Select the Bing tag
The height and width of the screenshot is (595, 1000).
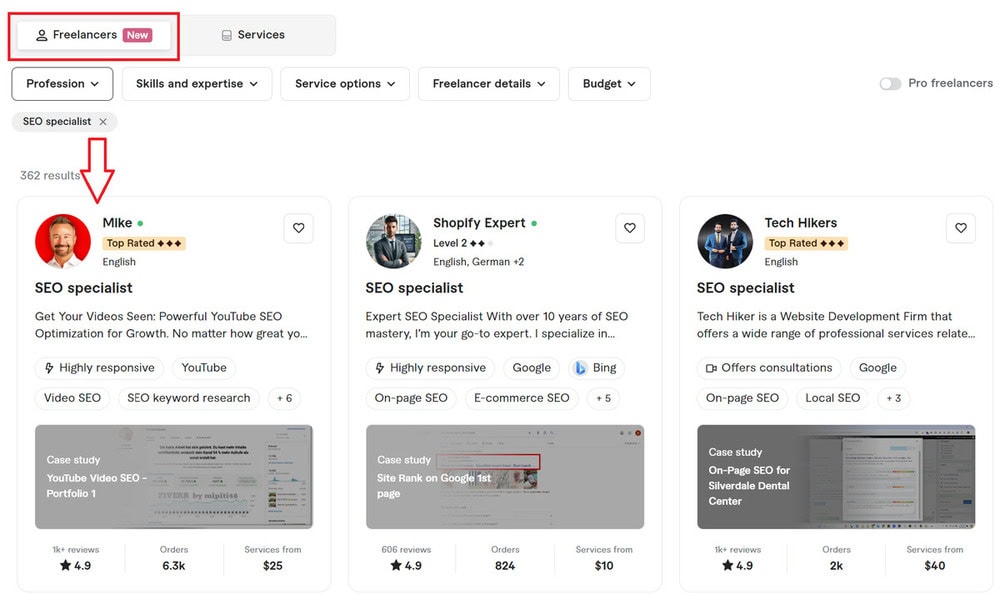tap(597, 368)
